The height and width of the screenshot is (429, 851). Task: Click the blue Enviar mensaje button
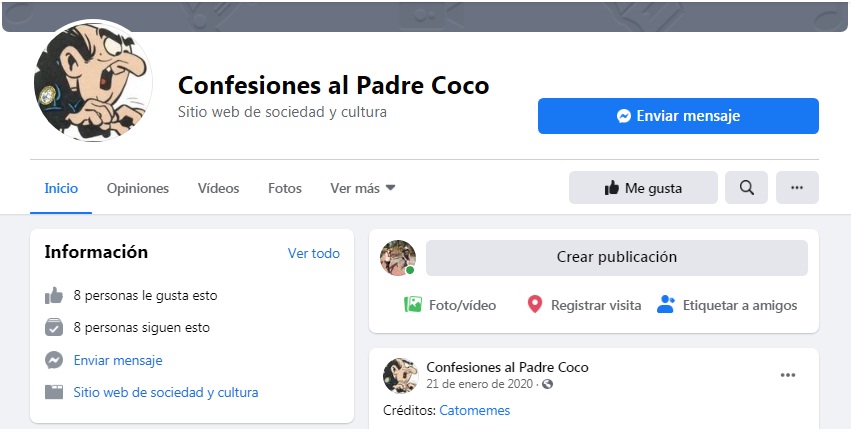[678, 116]
